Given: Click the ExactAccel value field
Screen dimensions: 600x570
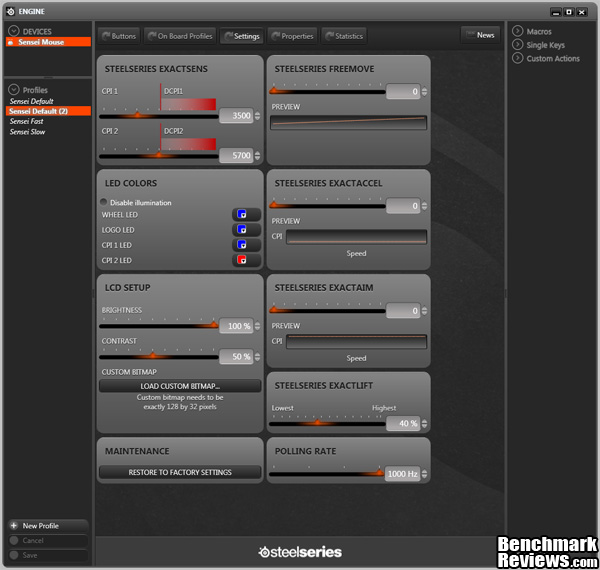Looking at the screenshot, I should [x=403, y=206].
